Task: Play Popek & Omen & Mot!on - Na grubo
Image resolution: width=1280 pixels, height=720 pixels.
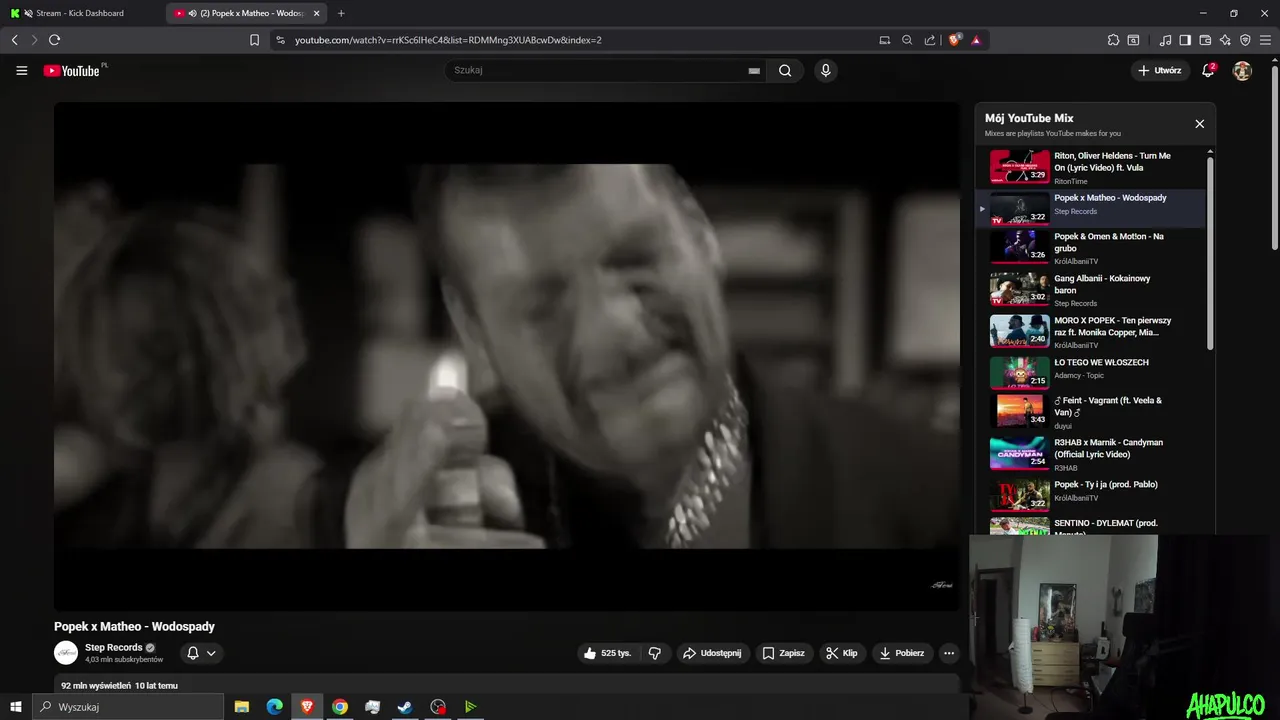Action: click(x=1090, y=248)
